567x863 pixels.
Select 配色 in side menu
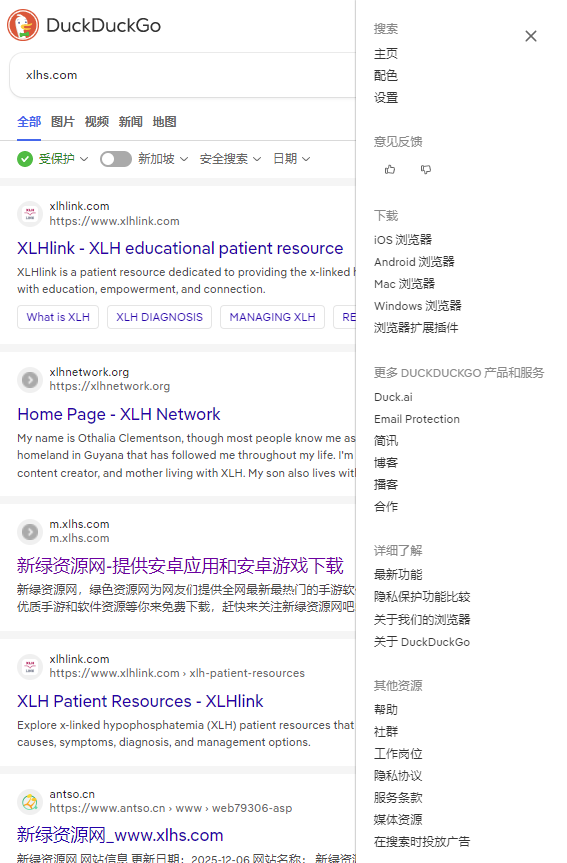tap(386, 76)
